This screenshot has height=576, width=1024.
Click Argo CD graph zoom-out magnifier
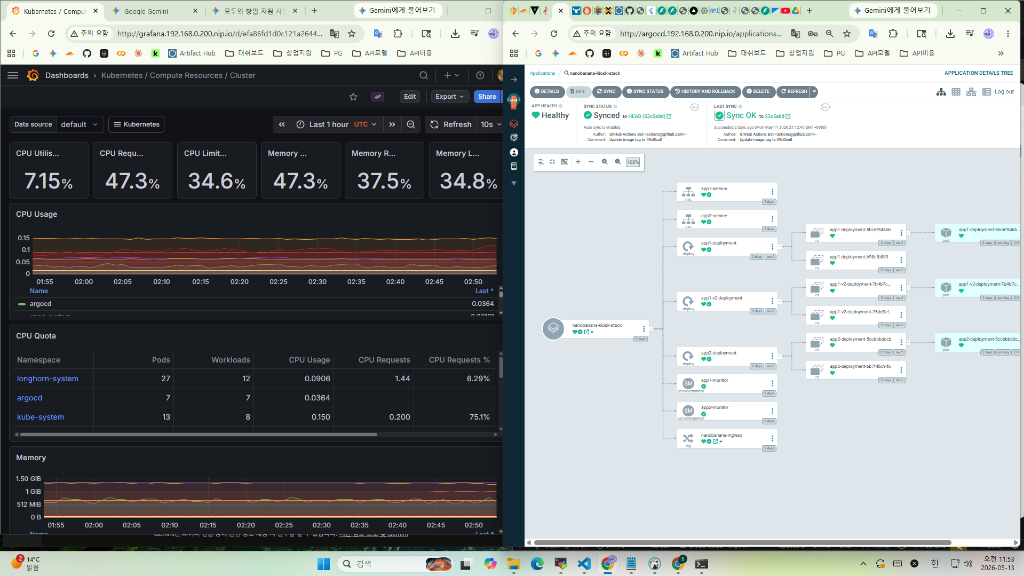(x=618, y=162)
